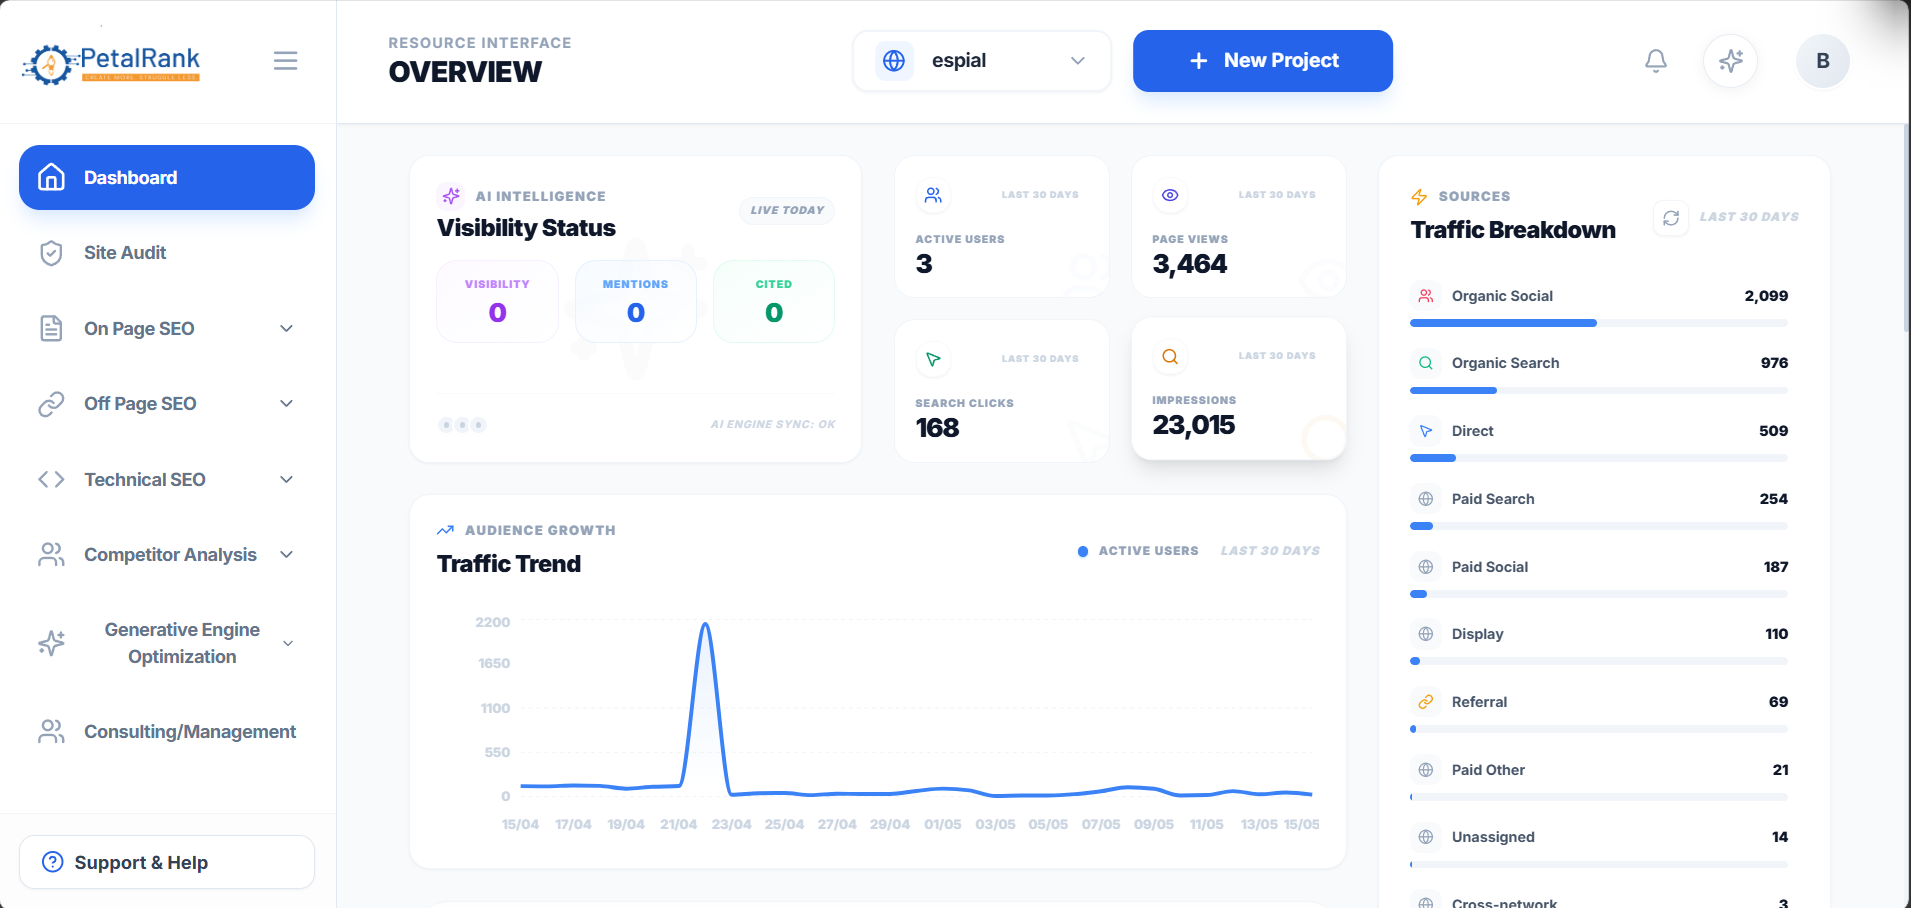Image resolution: width=1911 pixels, height=908 pixels.
Task: Click the AI sparkle icon in header
Action: [1731, 61]
